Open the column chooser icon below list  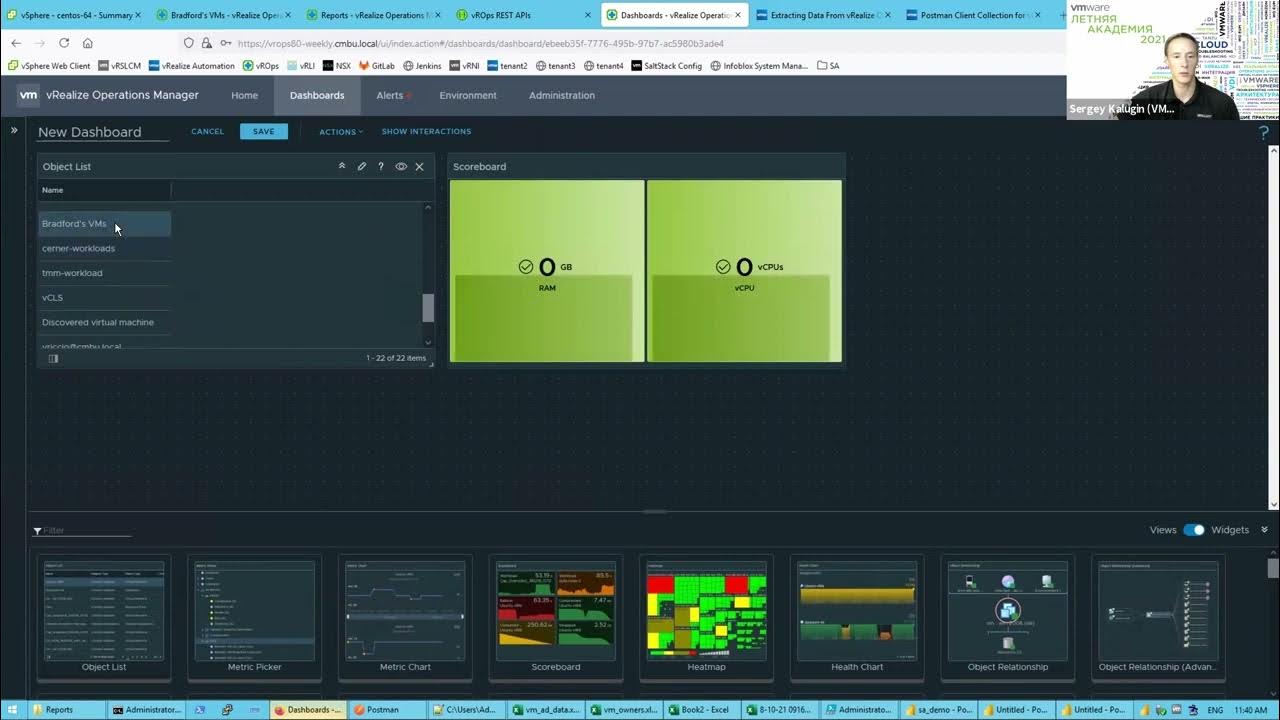(x=53, y=358)
